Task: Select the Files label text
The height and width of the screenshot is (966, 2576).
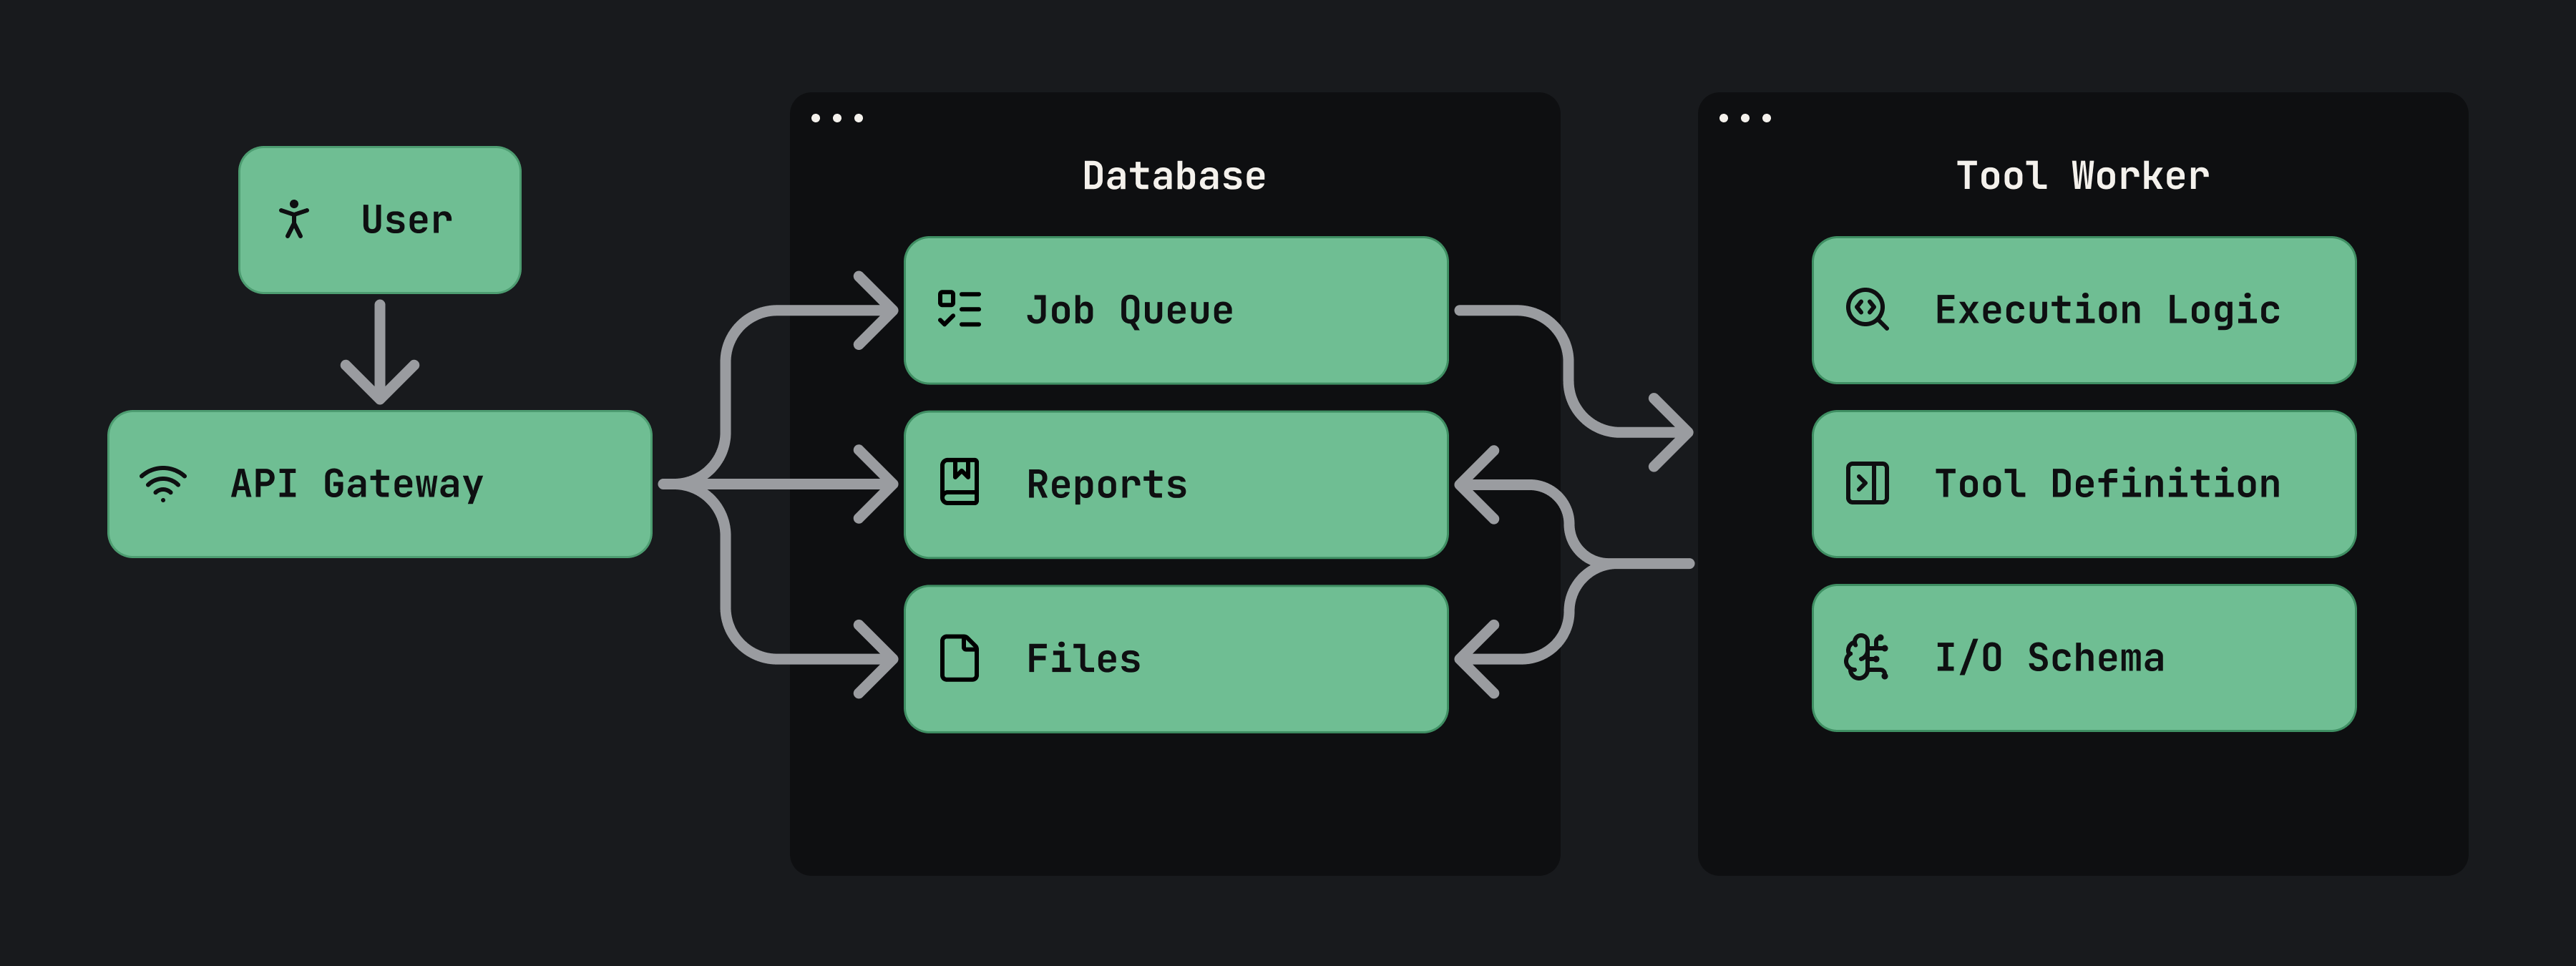Action: point(1084,659)
